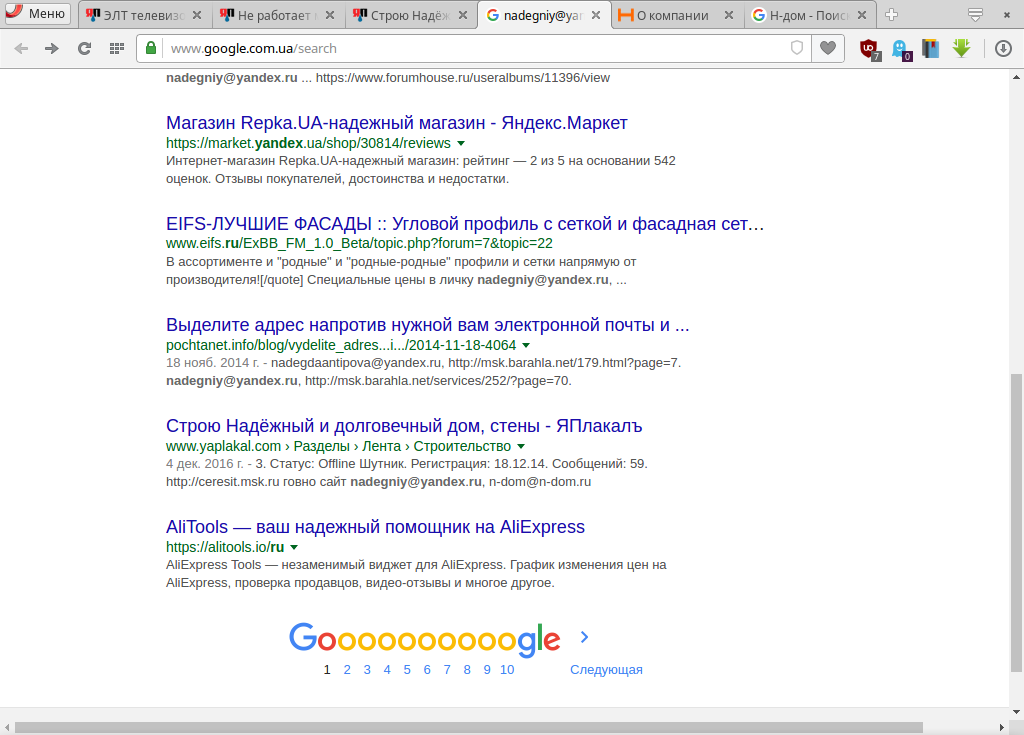Open Выделите адрес напротив нужной result

pyautogui.click(x=428, y=325)
